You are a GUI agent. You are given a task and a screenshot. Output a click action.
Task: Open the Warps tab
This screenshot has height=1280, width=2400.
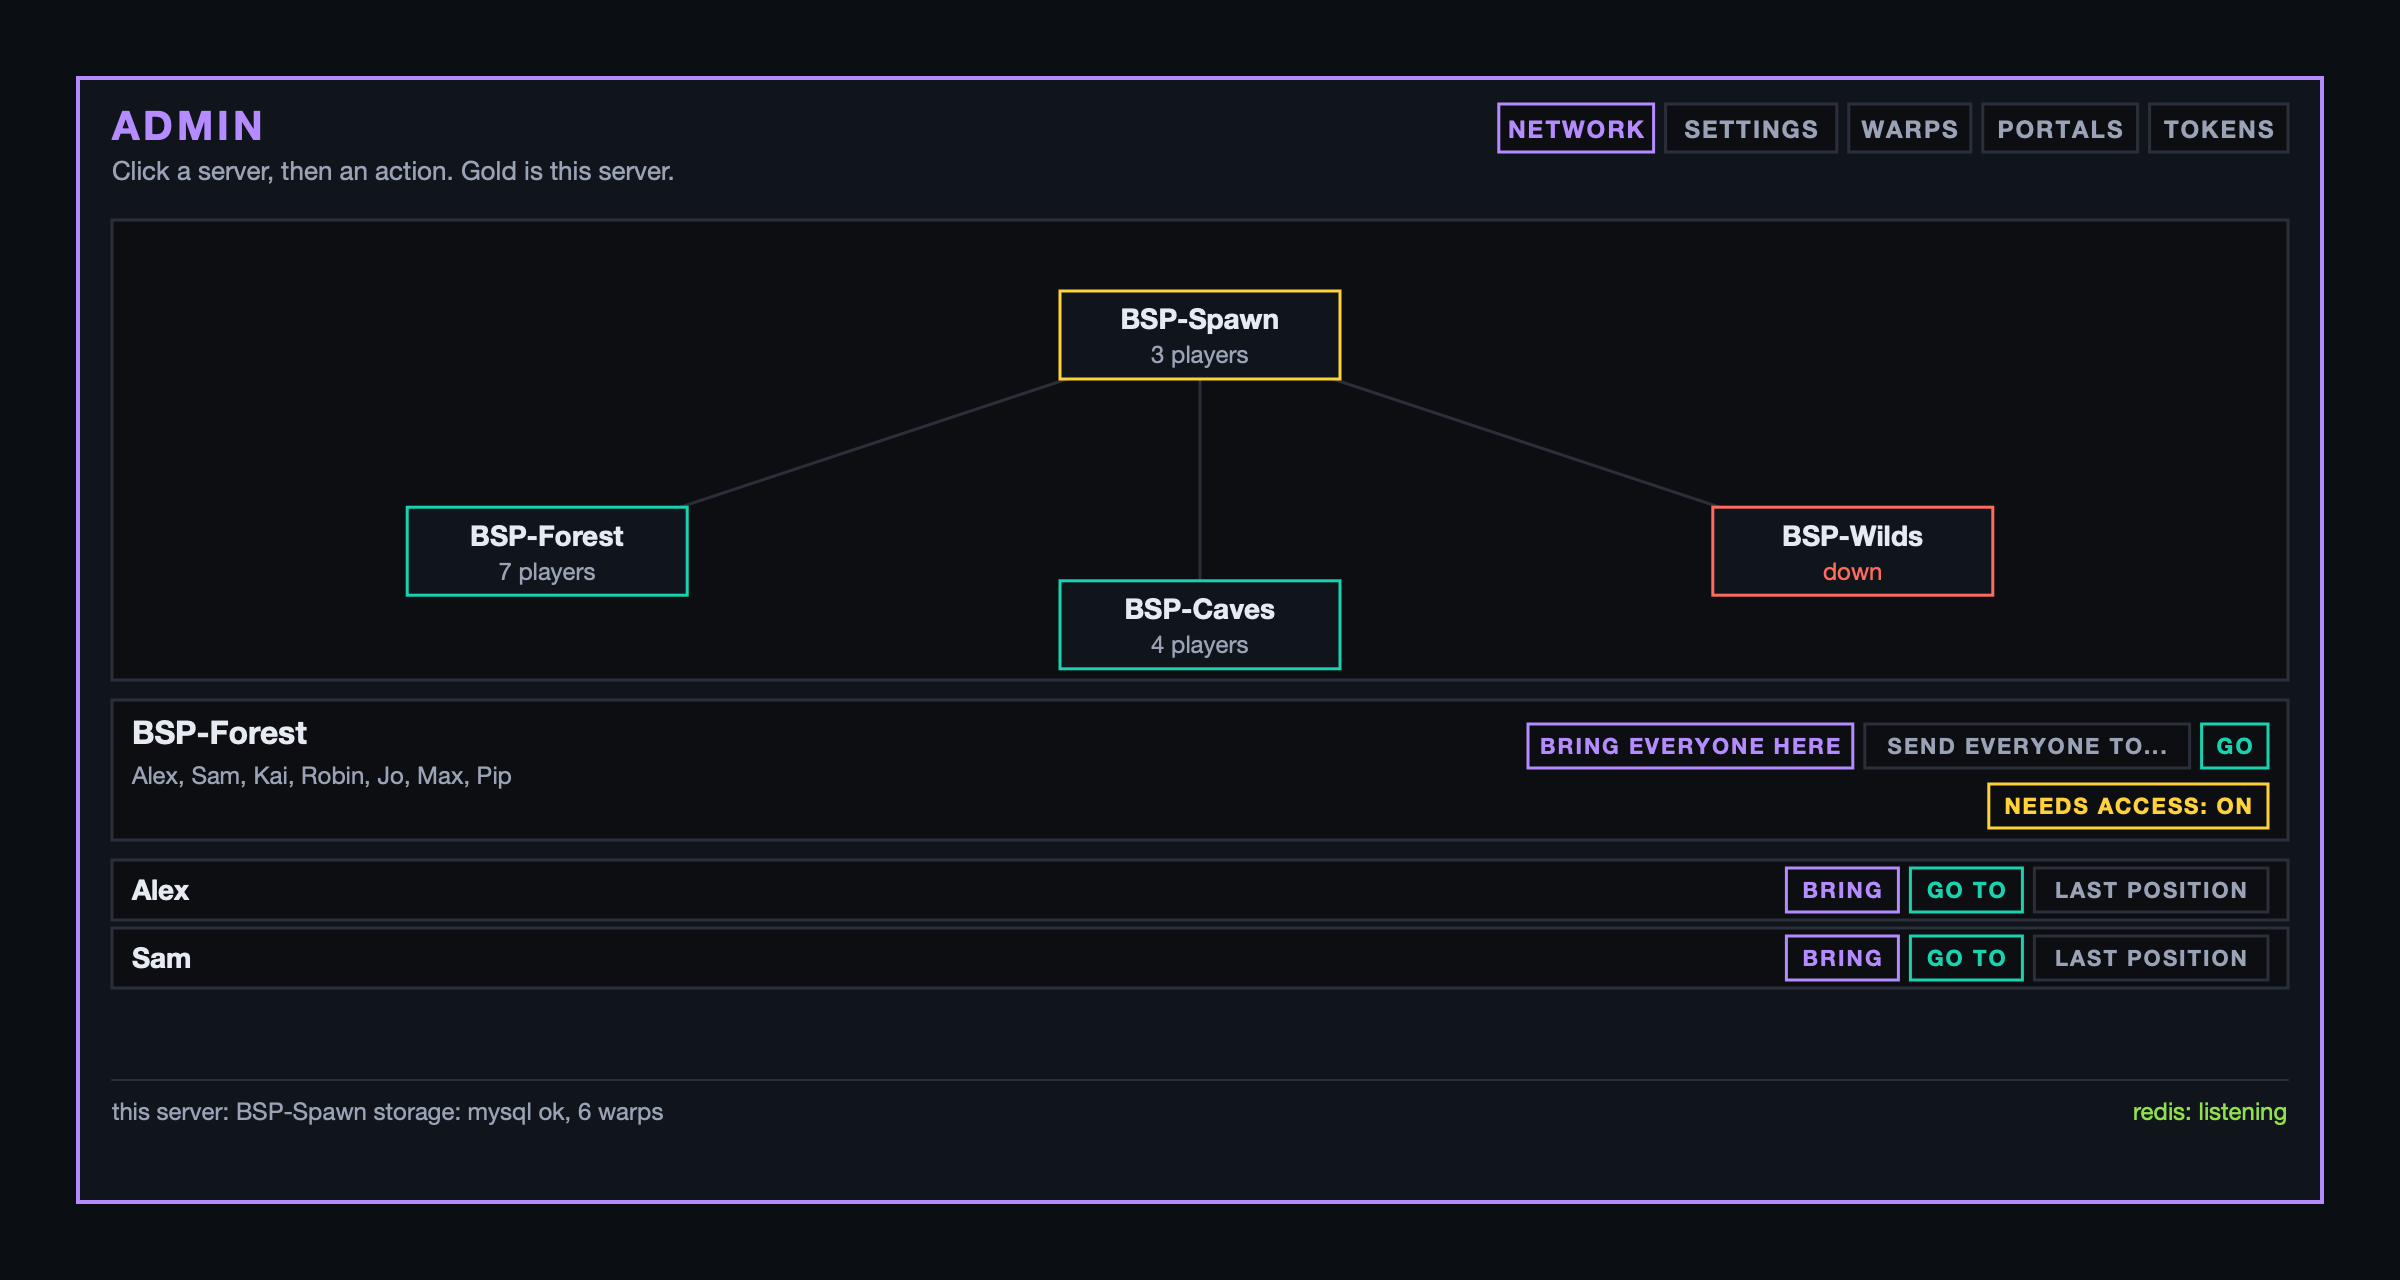1909,129
